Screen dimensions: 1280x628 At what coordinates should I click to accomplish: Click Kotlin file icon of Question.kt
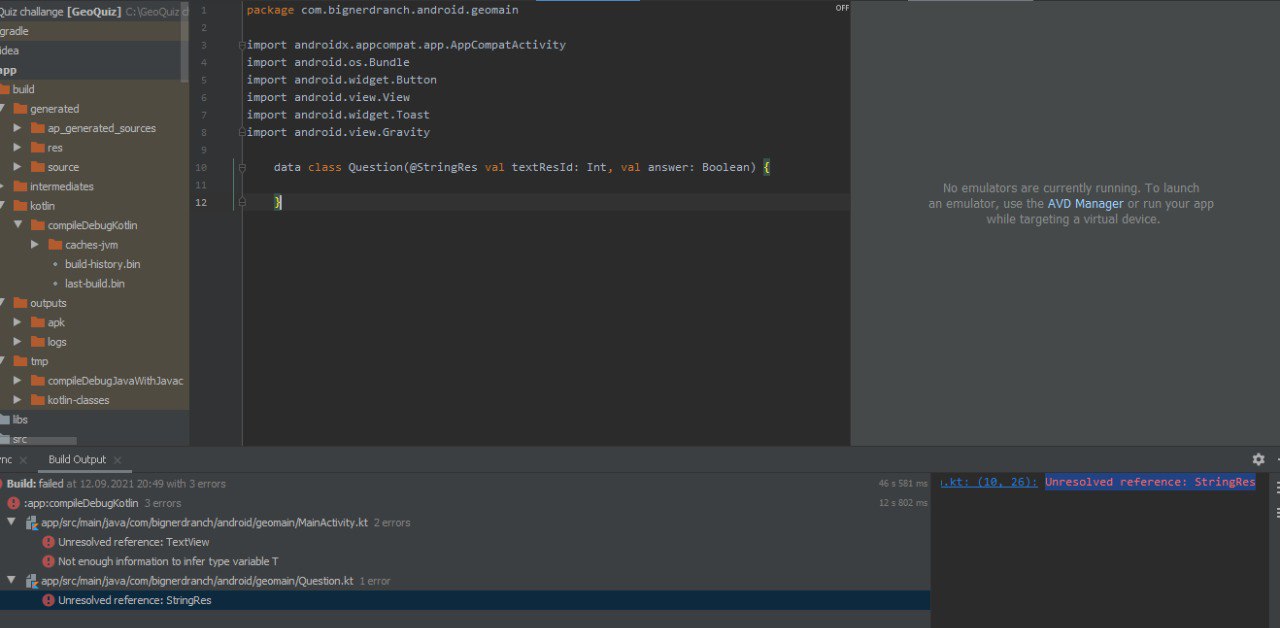31,581
